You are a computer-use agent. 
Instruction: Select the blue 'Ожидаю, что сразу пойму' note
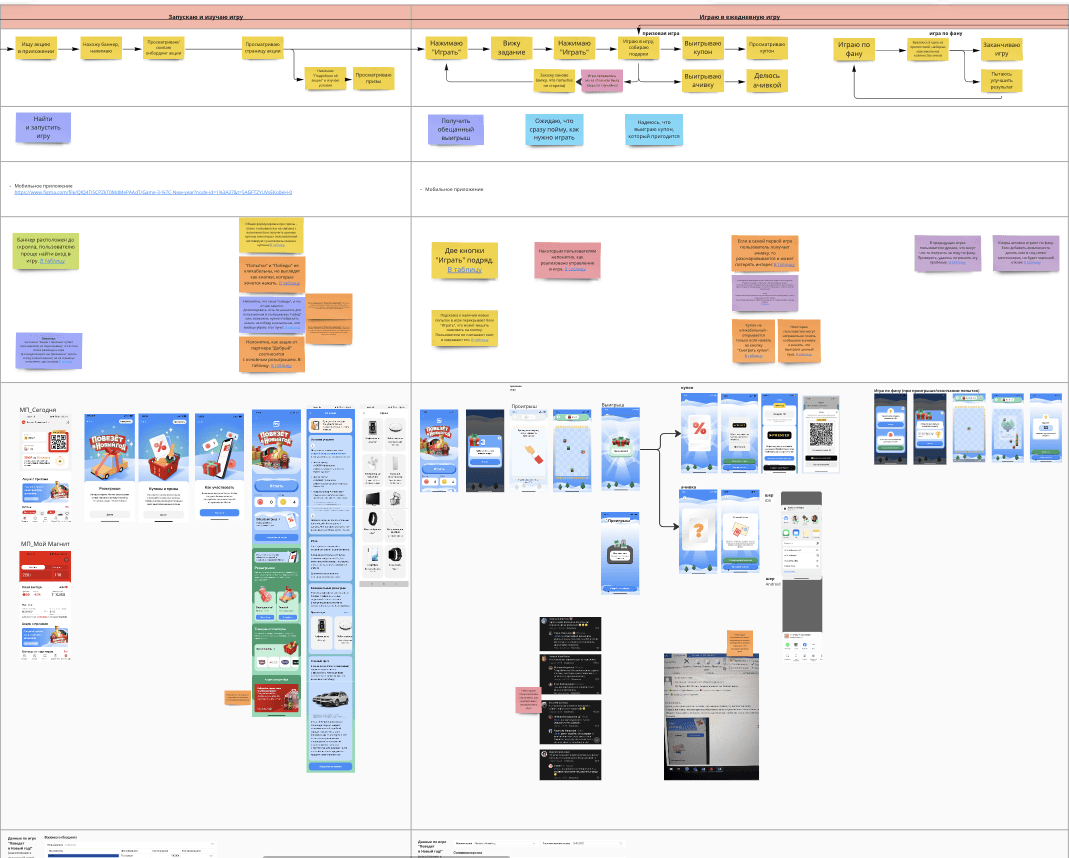coord(554,129)
